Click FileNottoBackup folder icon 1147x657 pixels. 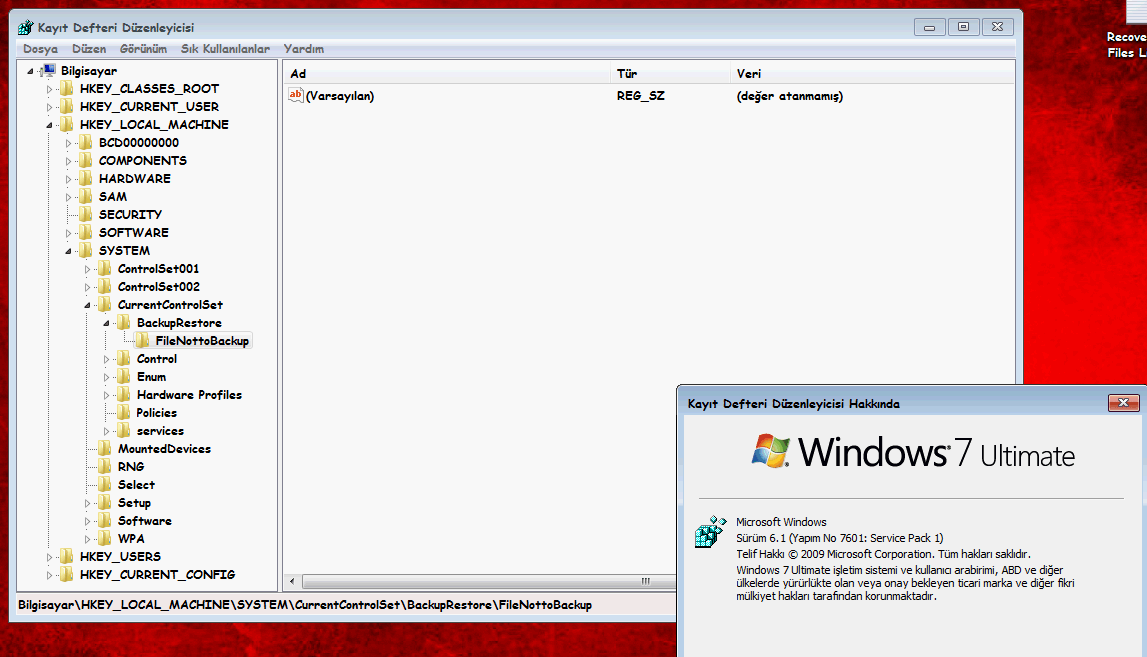[x=143, y=340]
